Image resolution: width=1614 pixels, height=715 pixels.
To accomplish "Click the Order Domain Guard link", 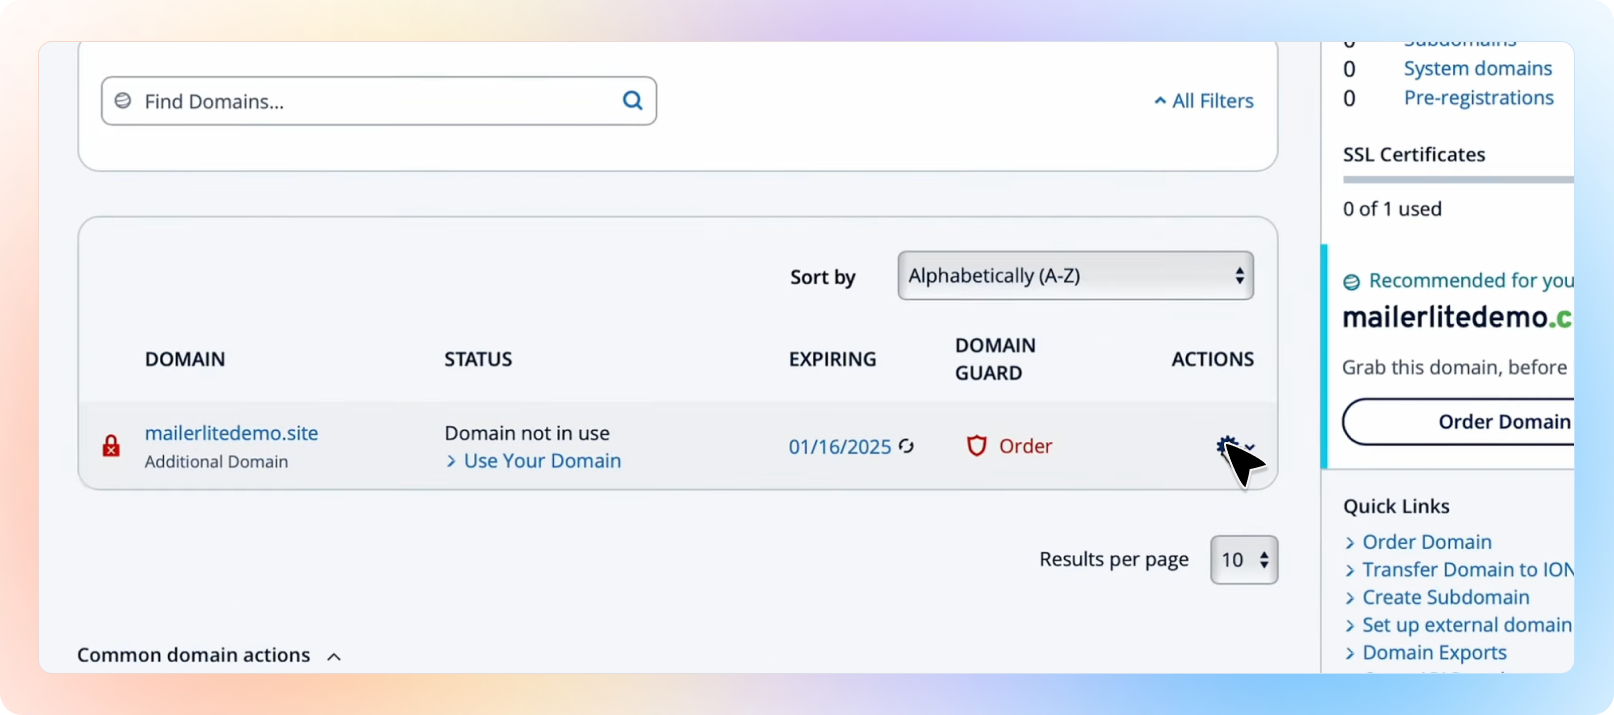I will (x=1025, y=446).
